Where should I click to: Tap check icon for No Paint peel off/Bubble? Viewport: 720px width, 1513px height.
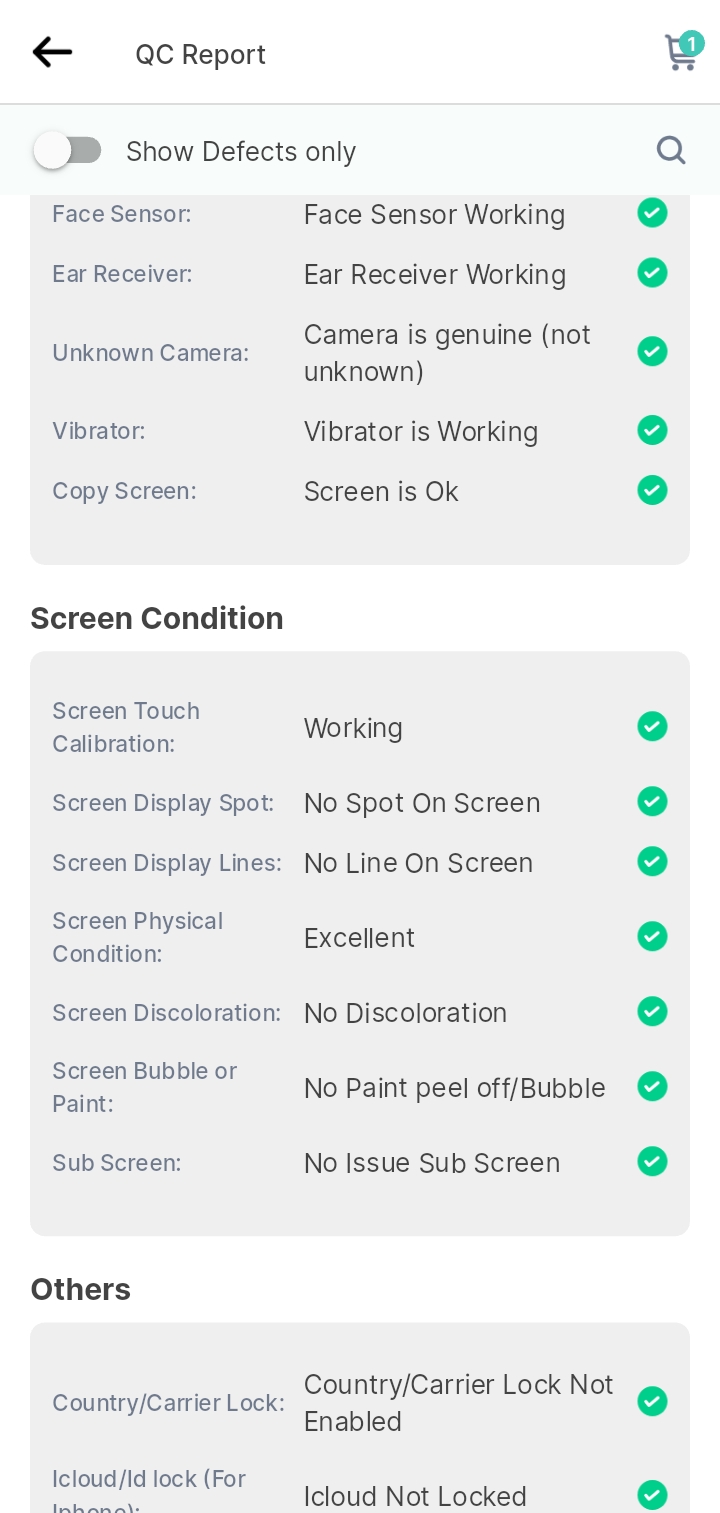pos(652,1087)
